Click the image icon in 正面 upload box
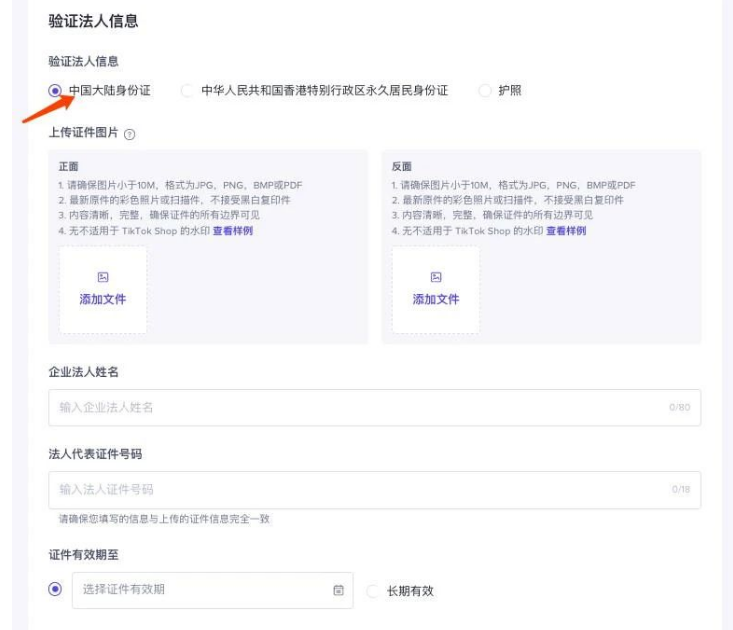 (x=103, y=277)
